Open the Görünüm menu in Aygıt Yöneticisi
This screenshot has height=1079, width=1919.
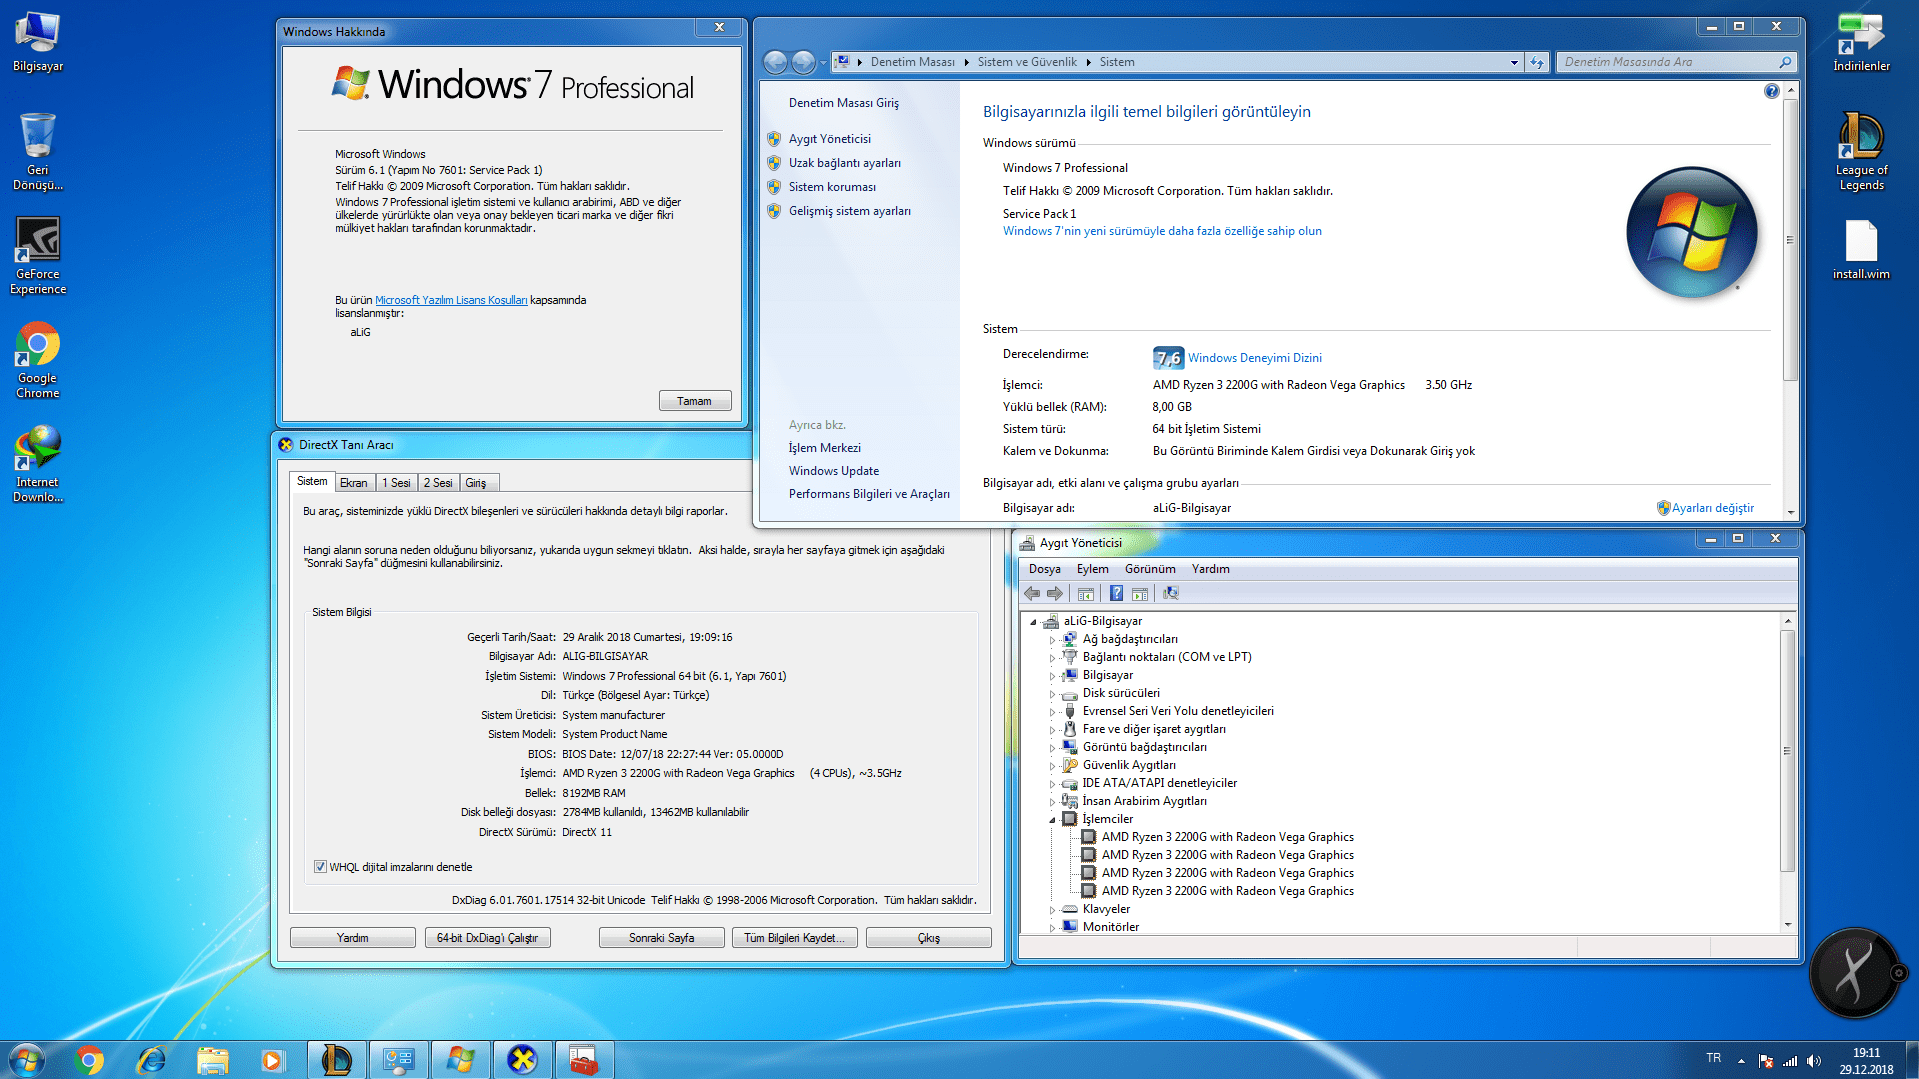1150,569
